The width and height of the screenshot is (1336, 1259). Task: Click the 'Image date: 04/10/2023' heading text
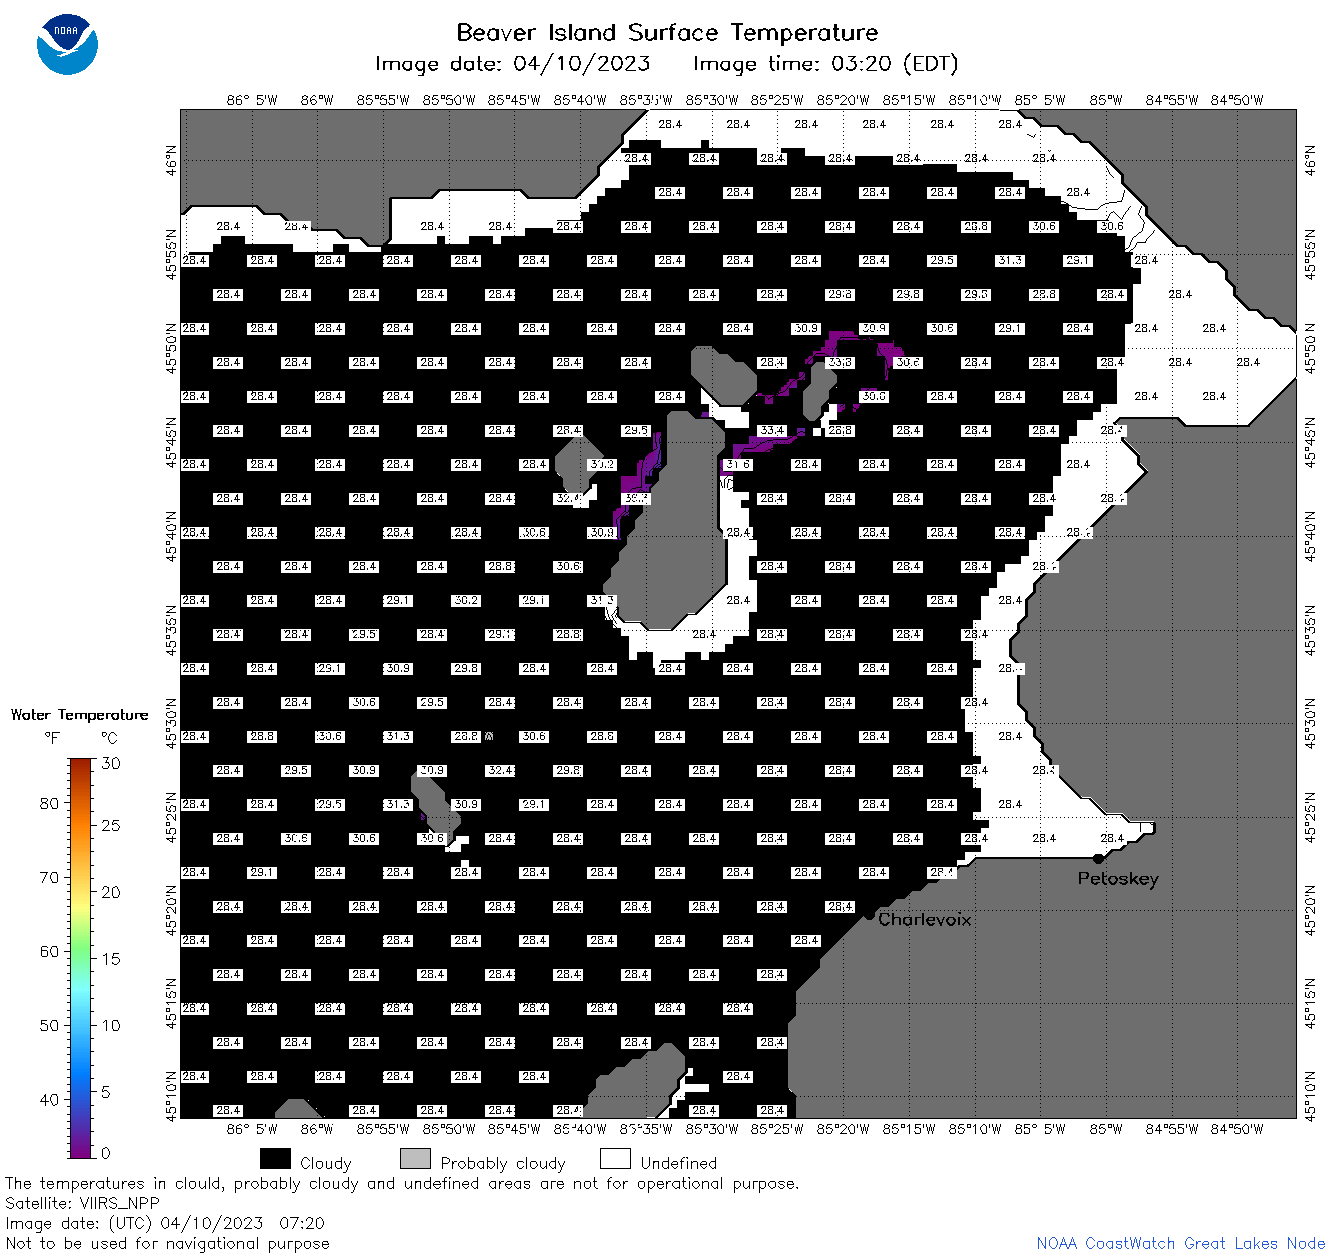coord(512,64)
